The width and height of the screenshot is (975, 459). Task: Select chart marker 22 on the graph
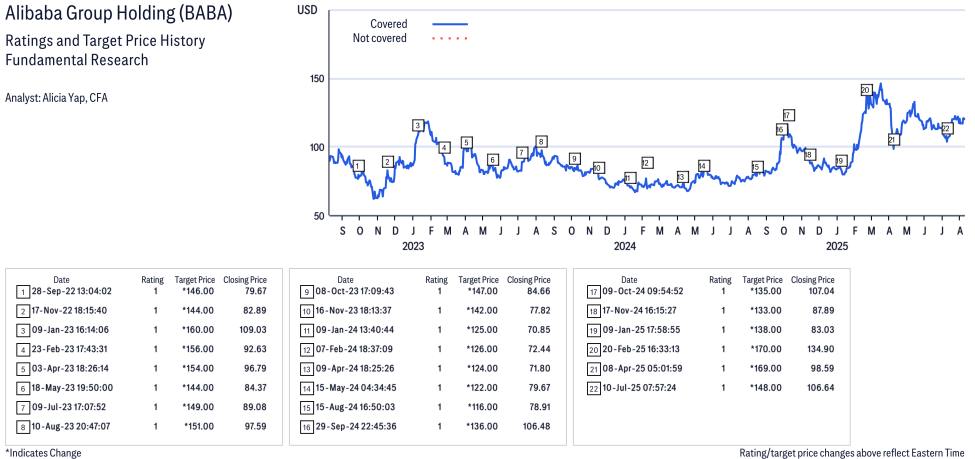tap(946, 129)
